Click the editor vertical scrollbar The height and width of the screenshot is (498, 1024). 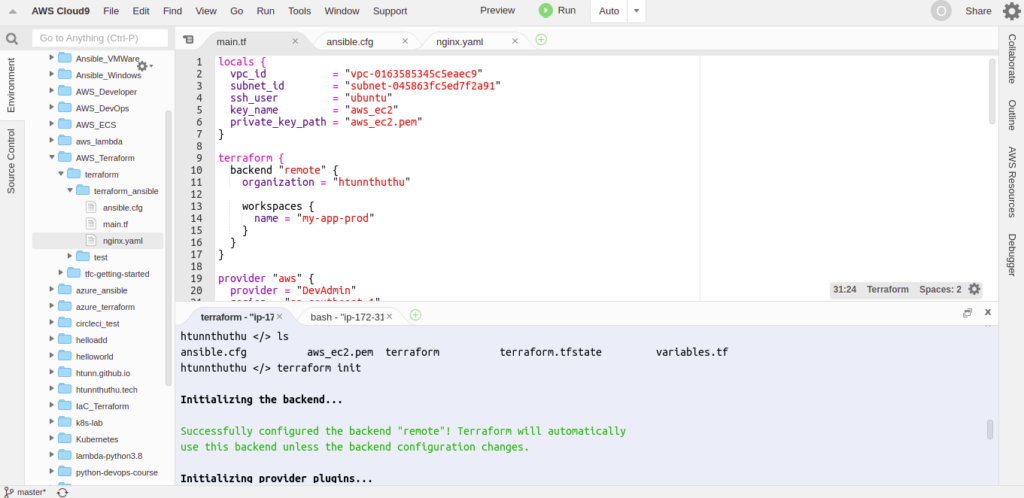click(992, 91)
